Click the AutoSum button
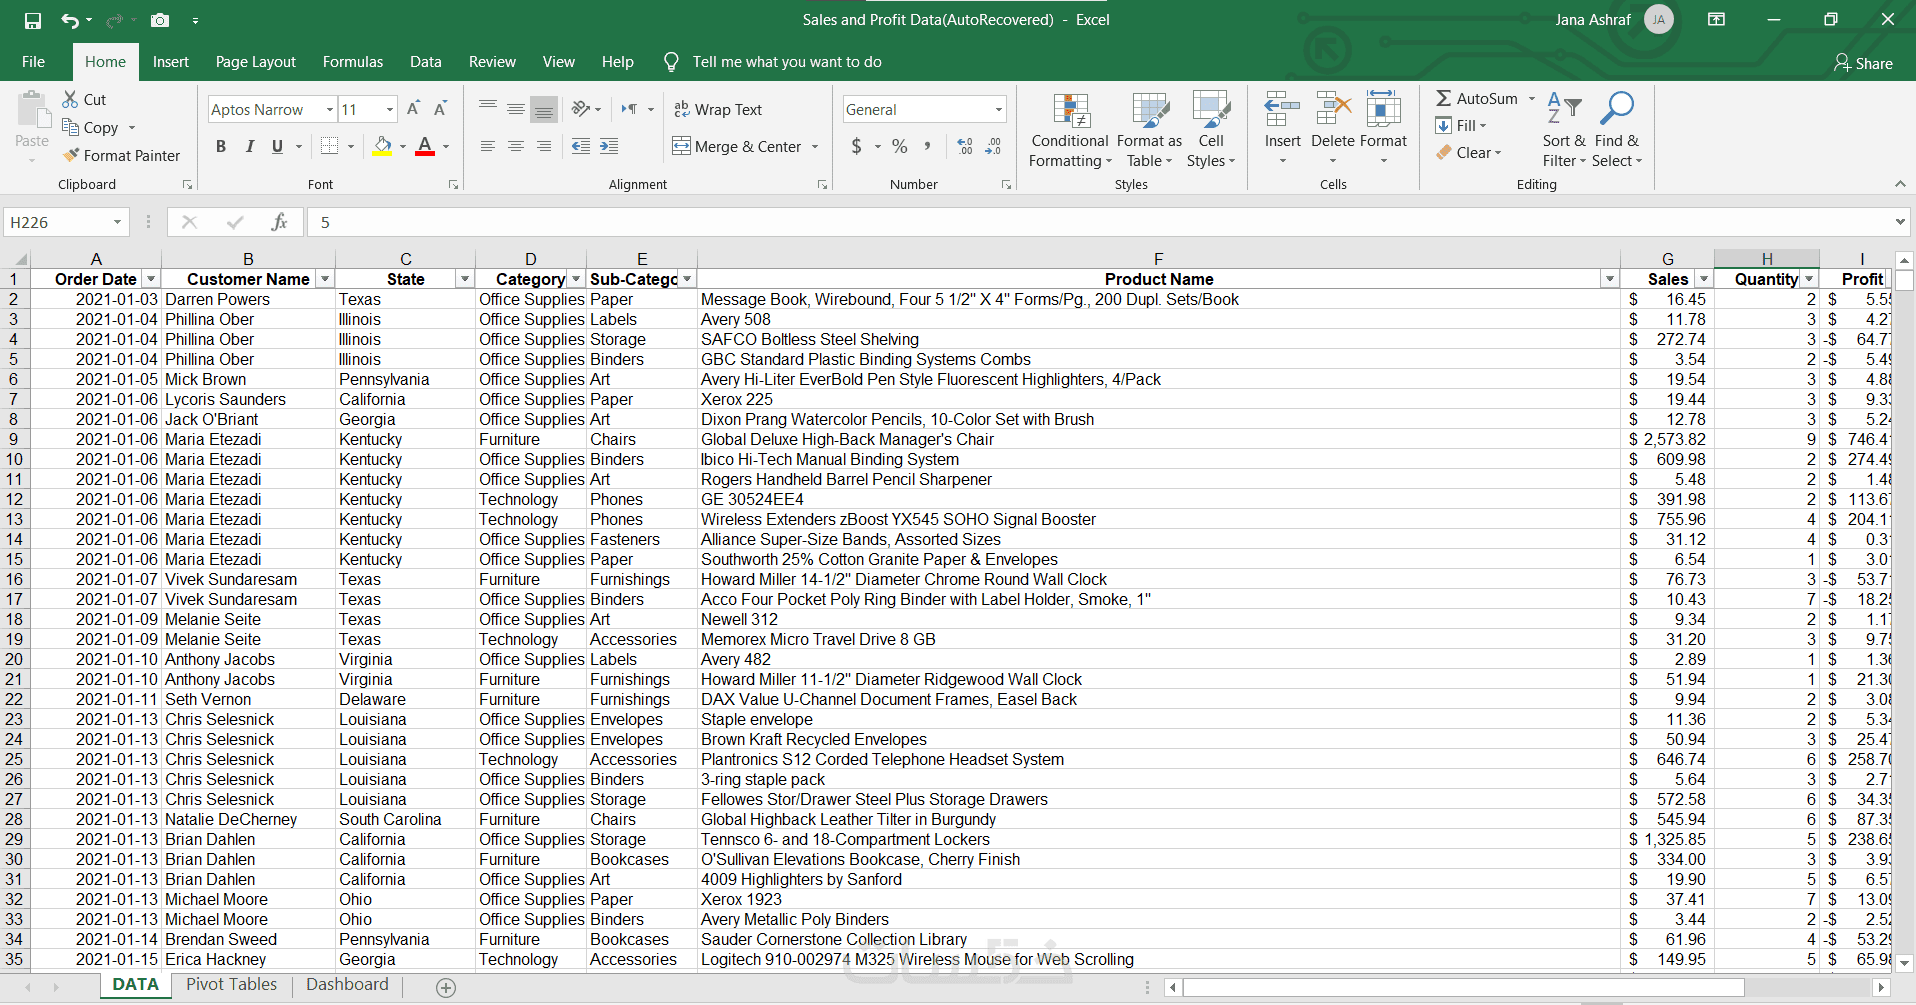 (1477, 99)
